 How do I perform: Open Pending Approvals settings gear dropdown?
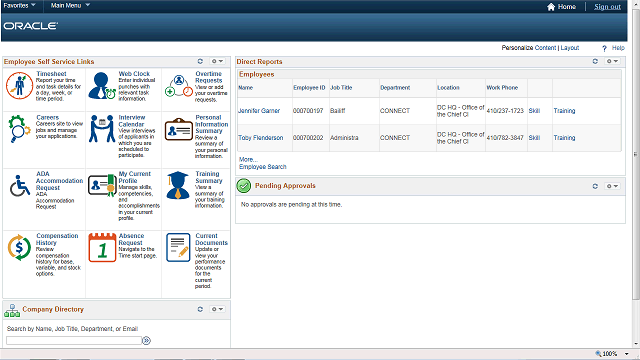[612, 186]
